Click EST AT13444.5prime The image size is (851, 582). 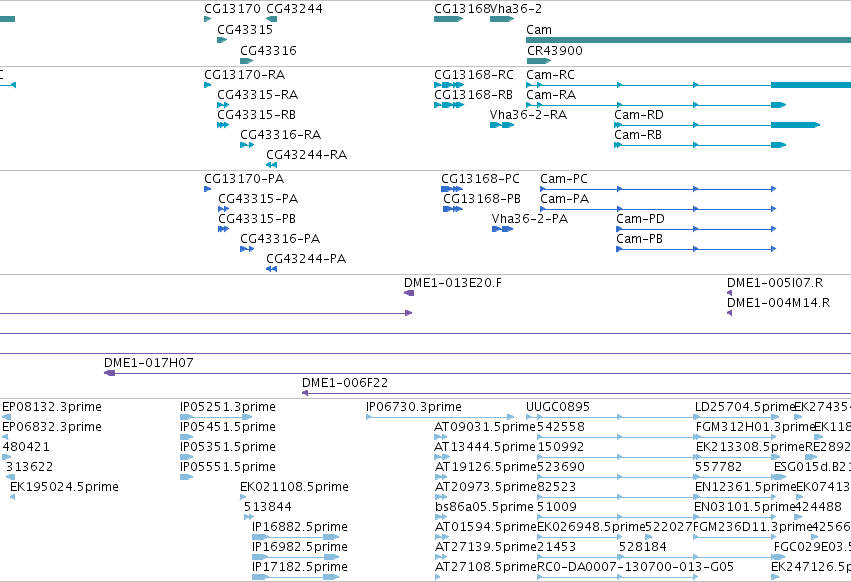(485, 447)
